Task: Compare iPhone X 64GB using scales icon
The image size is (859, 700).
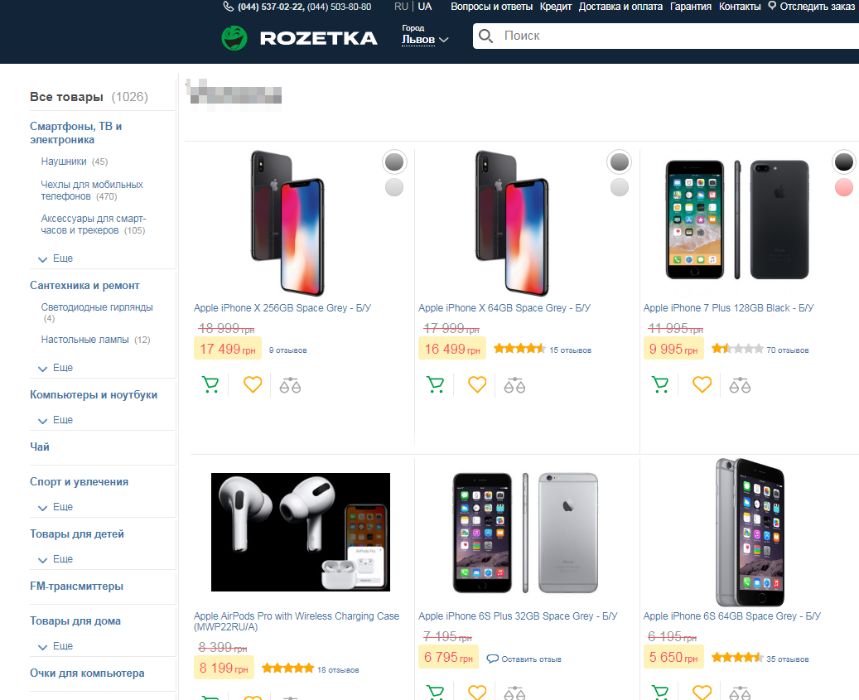Action: coord(515,384)
